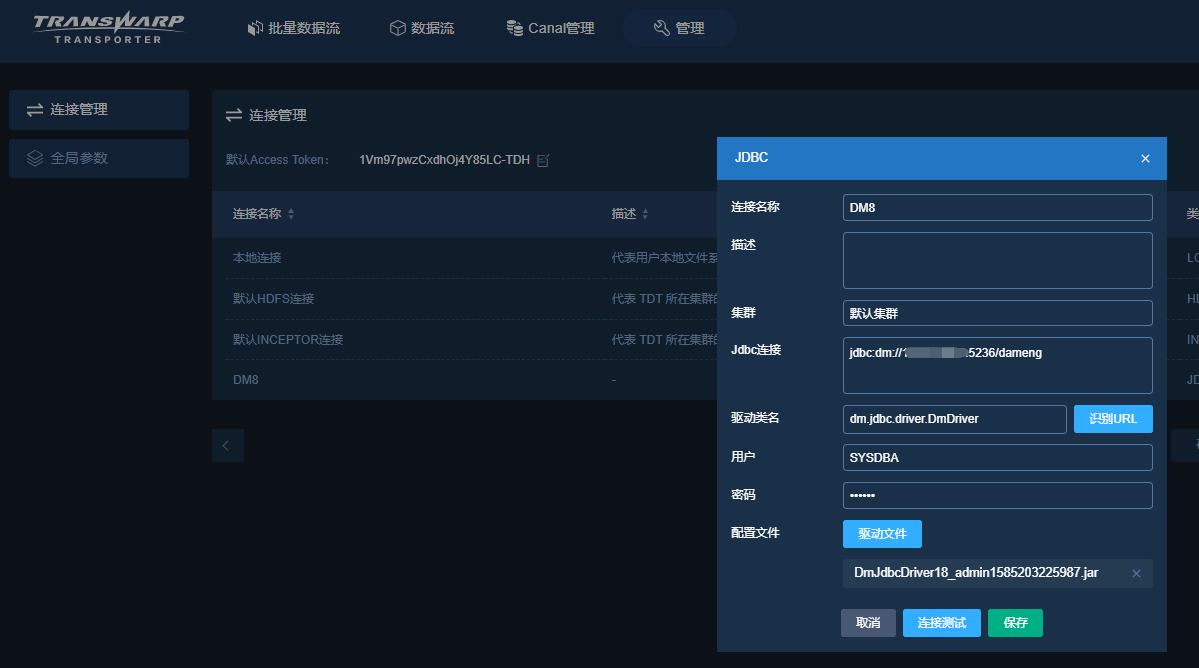Sort by 描述 column
Viewport: 1199px width, 668px height.
pyautogui.click(x=645, y=214)
